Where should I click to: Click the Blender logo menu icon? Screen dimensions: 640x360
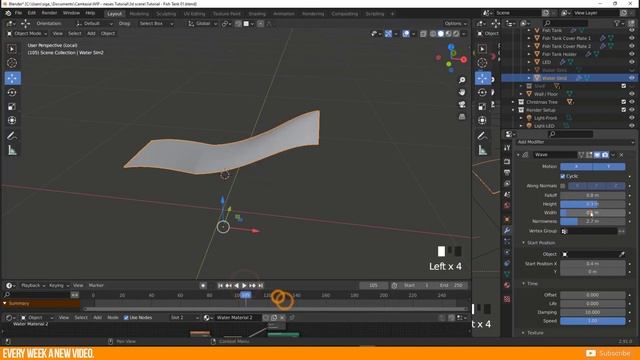(x=8, y=13)
